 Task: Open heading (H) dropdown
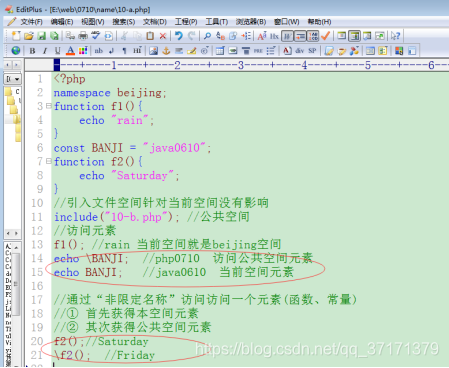coord(137,51)
